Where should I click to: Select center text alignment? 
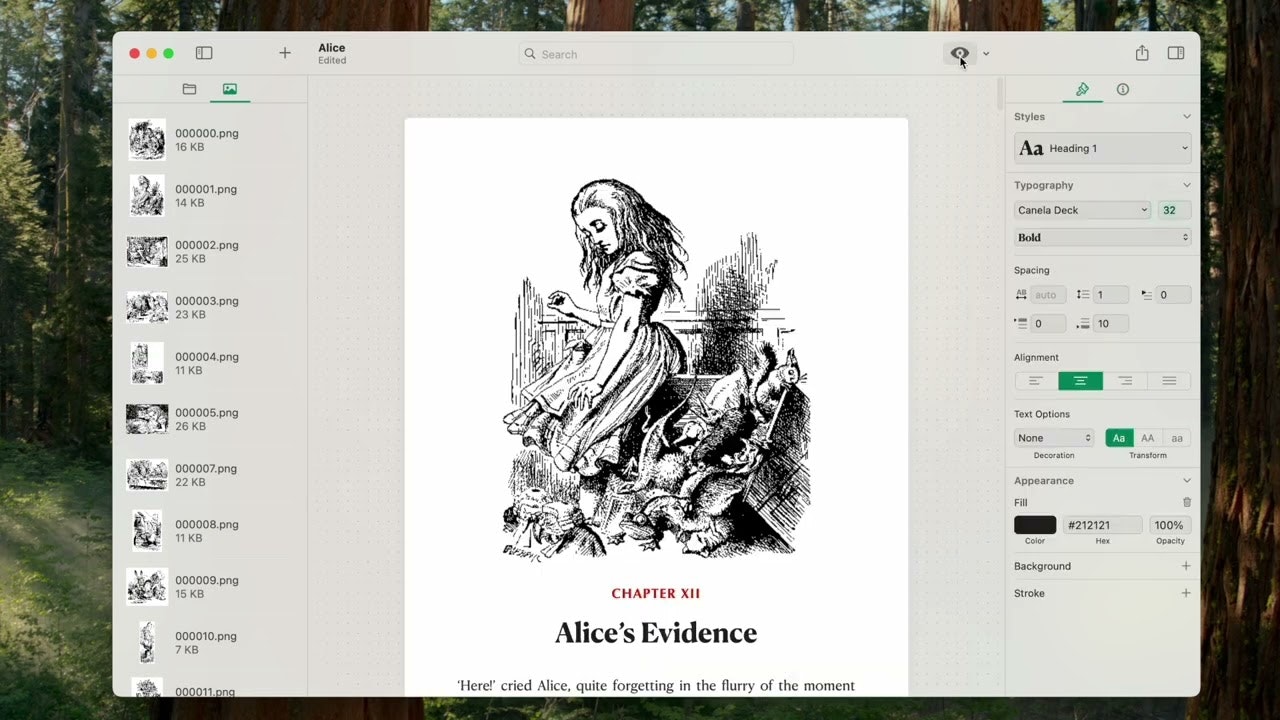click(1080, 381)
